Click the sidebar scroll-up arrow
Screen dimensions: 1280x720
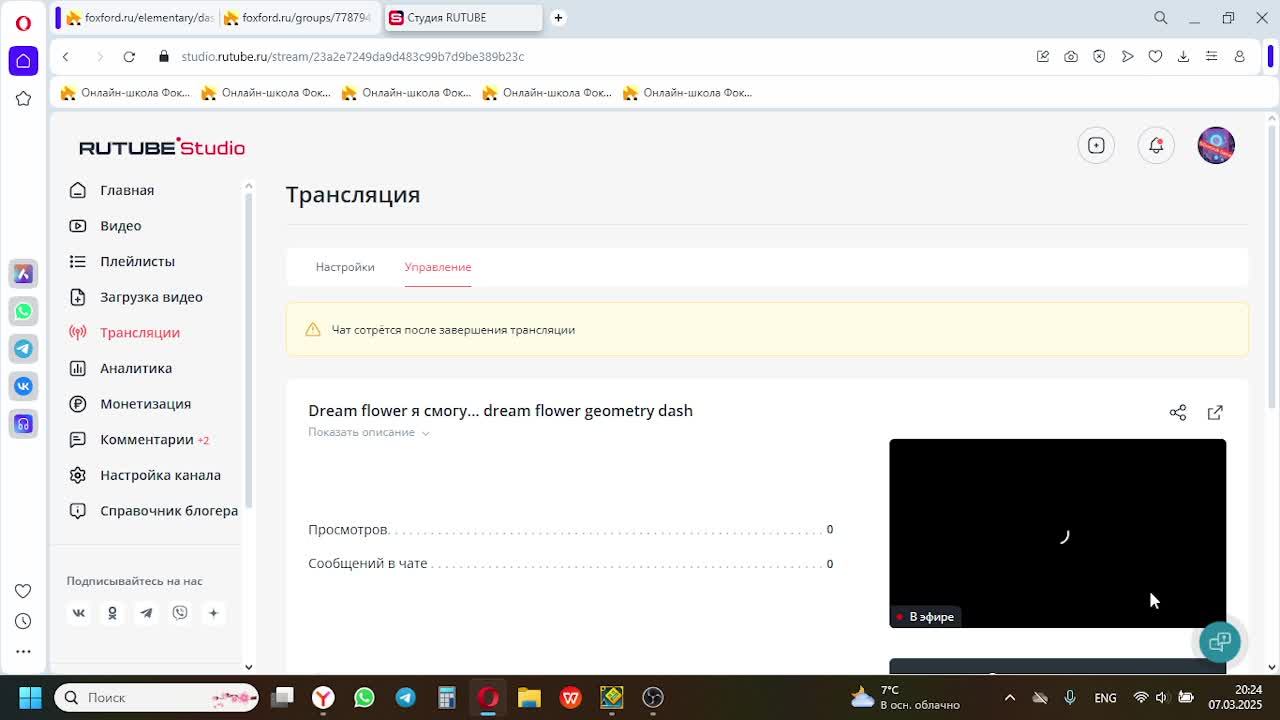248,186
